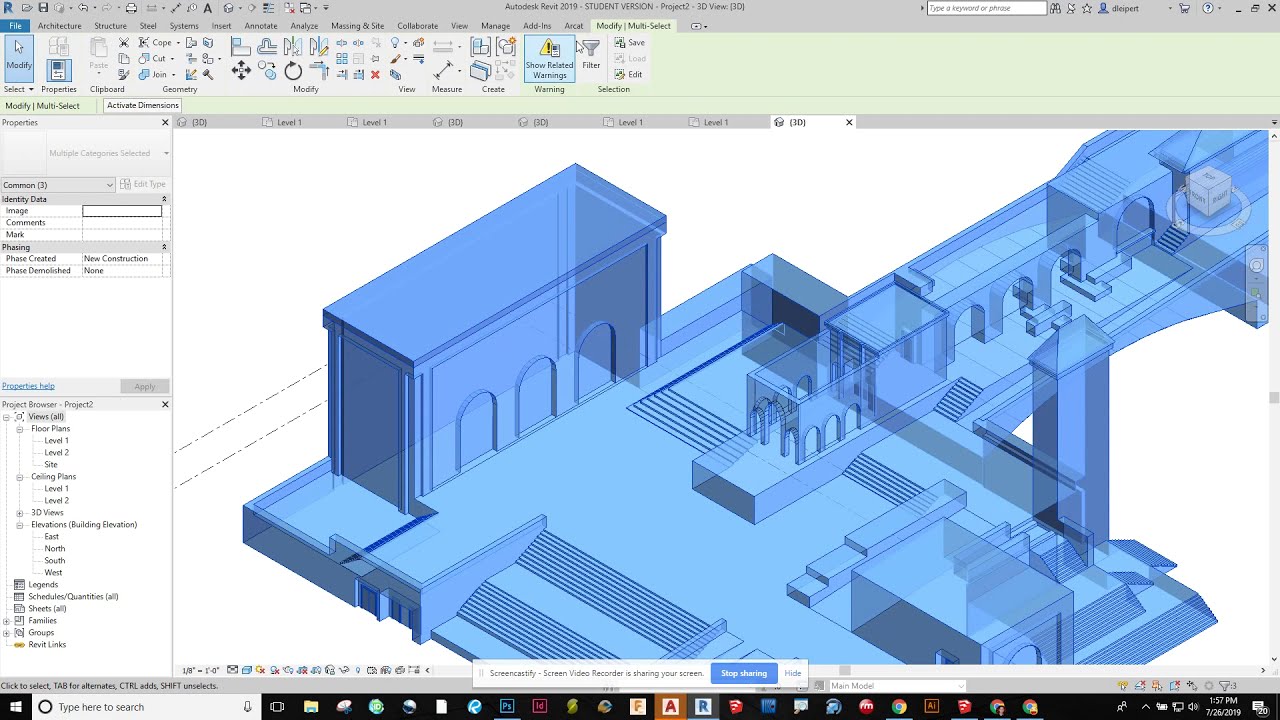This screenshot has height=720, width=1280.
Task: Click Save selection
Action: [629, 43]
